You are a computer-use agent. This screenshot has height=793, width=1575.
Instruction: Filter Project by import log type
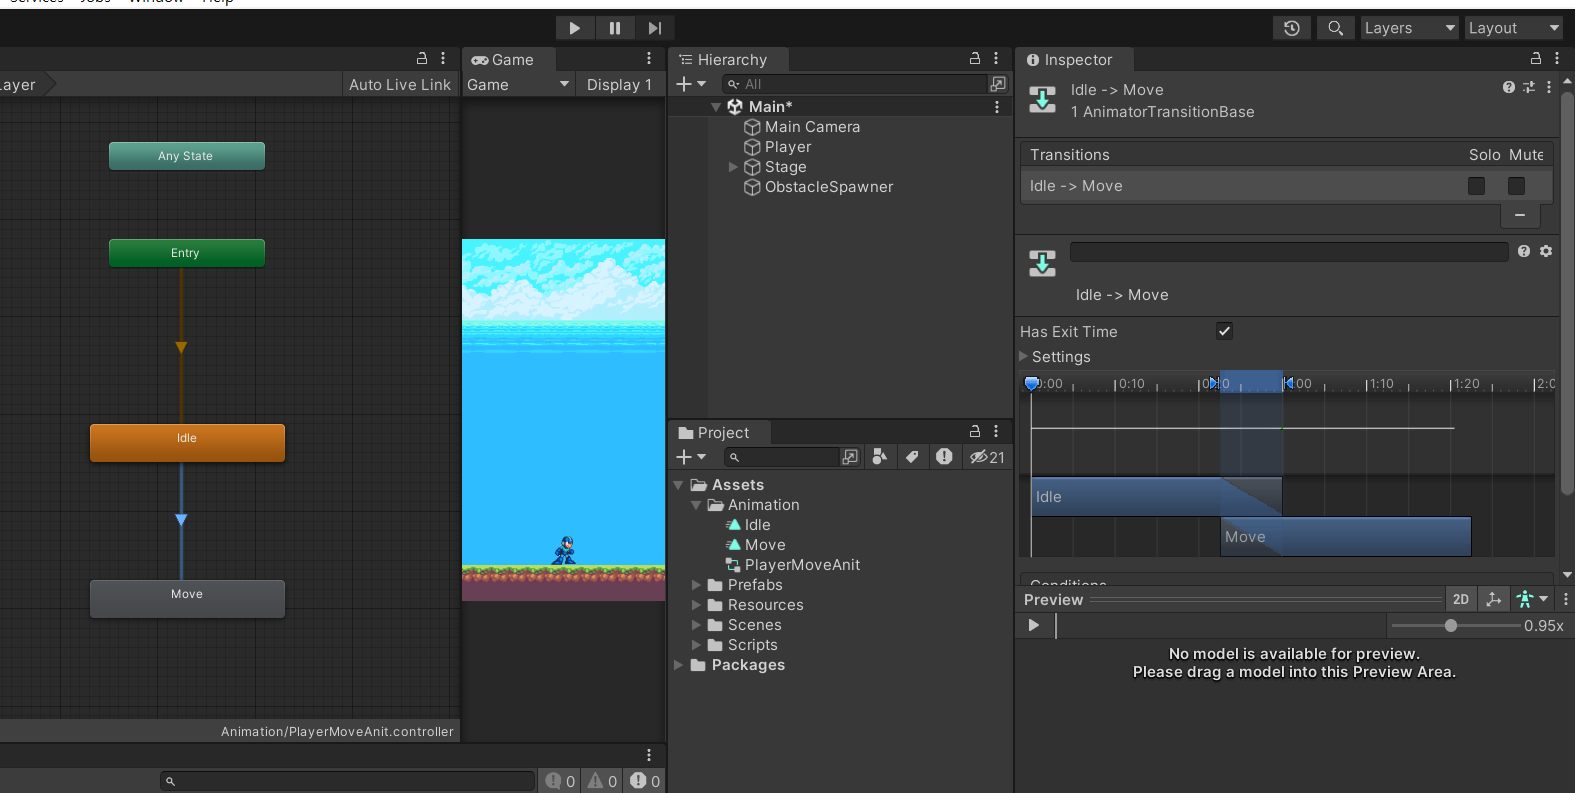click(944, 457)
